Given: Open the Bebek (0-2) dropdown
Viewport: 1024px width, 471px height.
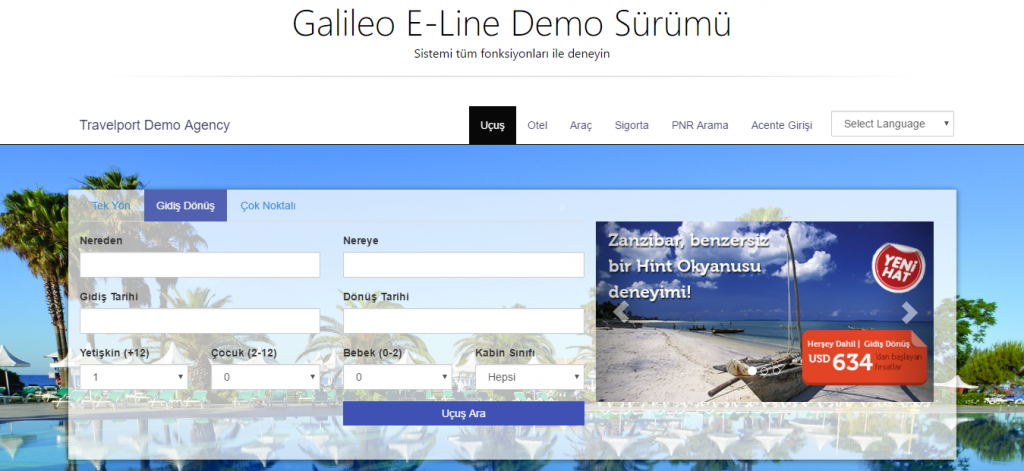Looking at the screenshot, I should 398,377.
